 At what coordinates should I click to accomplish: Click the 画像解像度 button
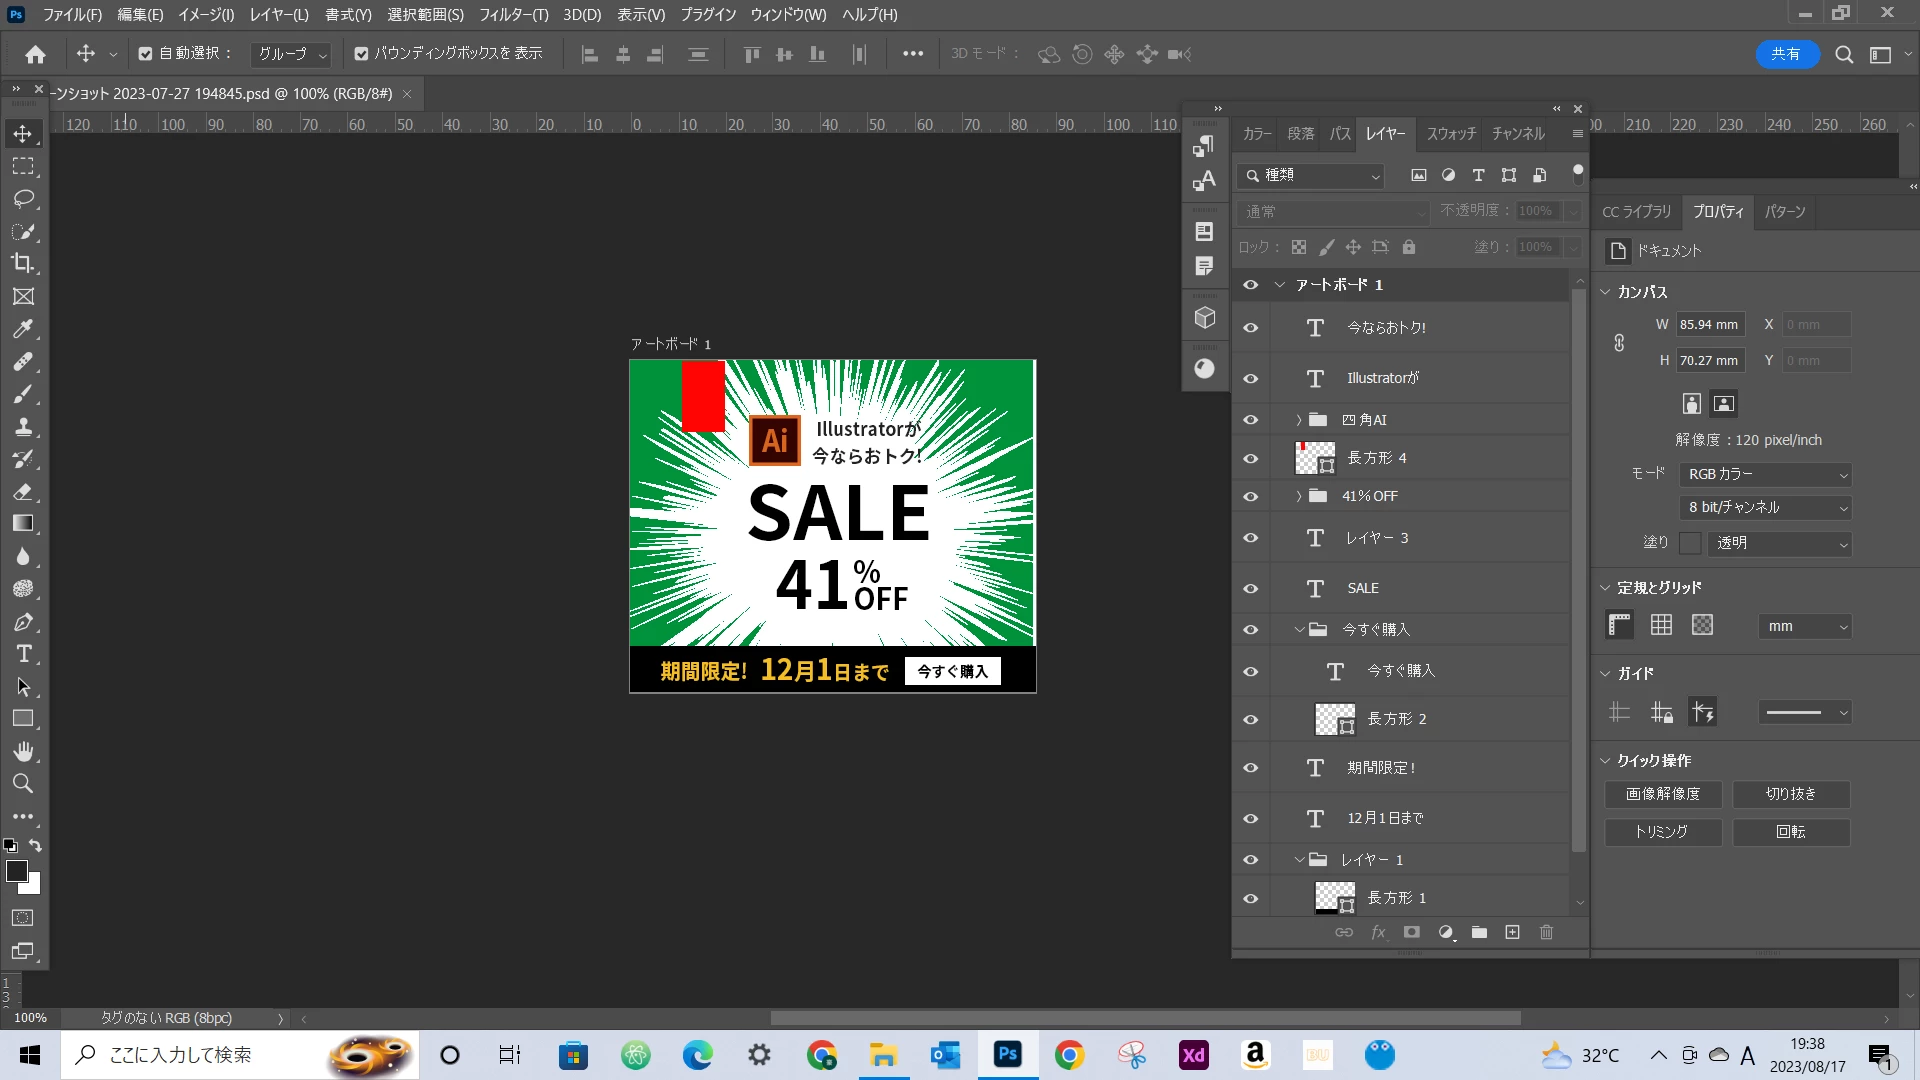point(1663,794)
